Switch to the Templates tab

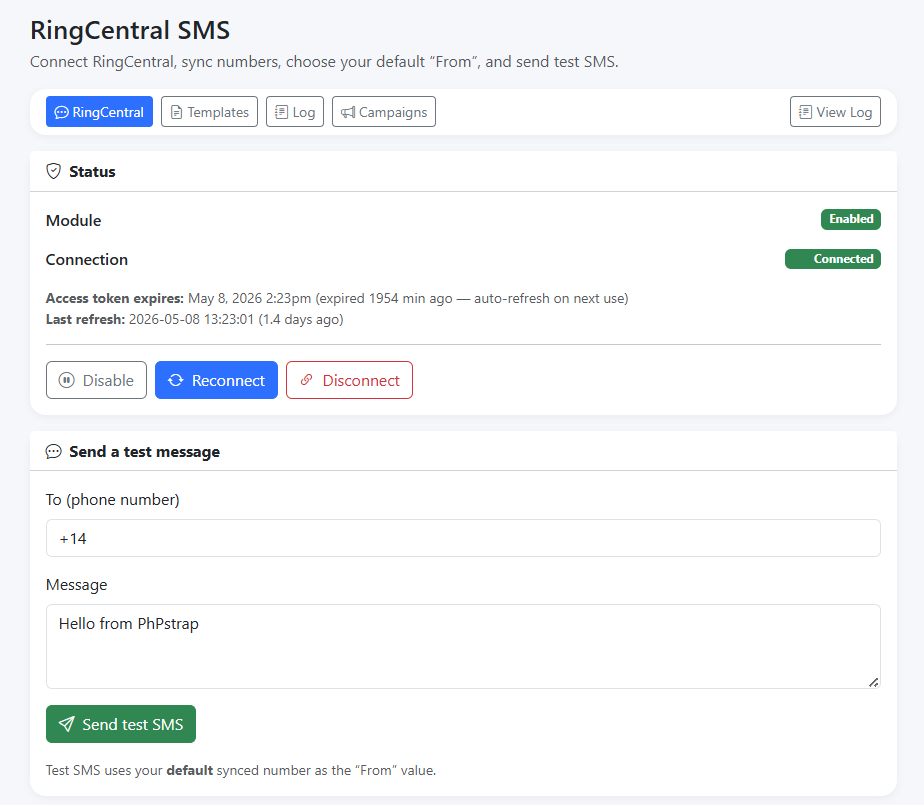pyautogui.click(x=209, y=111)
